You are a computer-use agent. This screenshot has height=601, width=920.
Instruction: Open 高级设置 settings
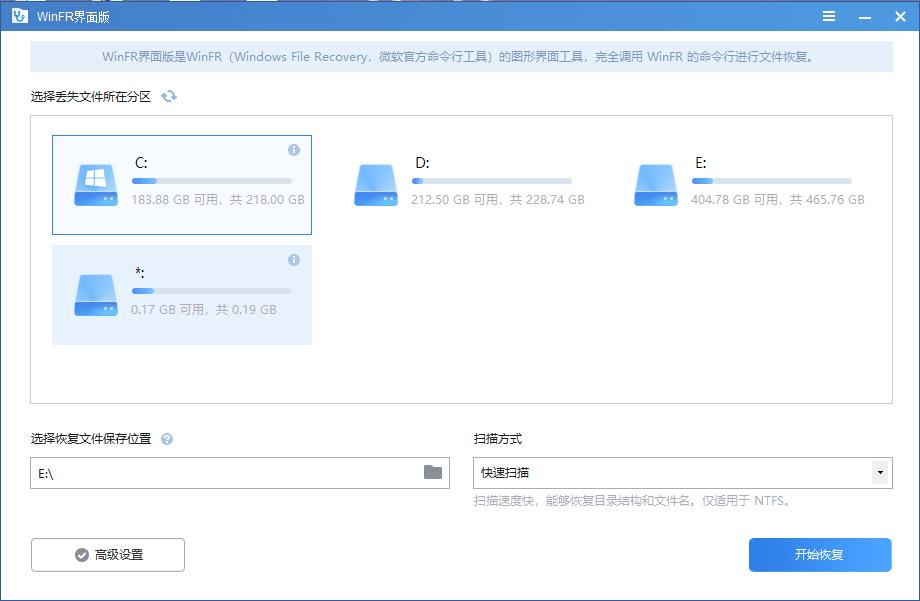(x=107, y=555)
